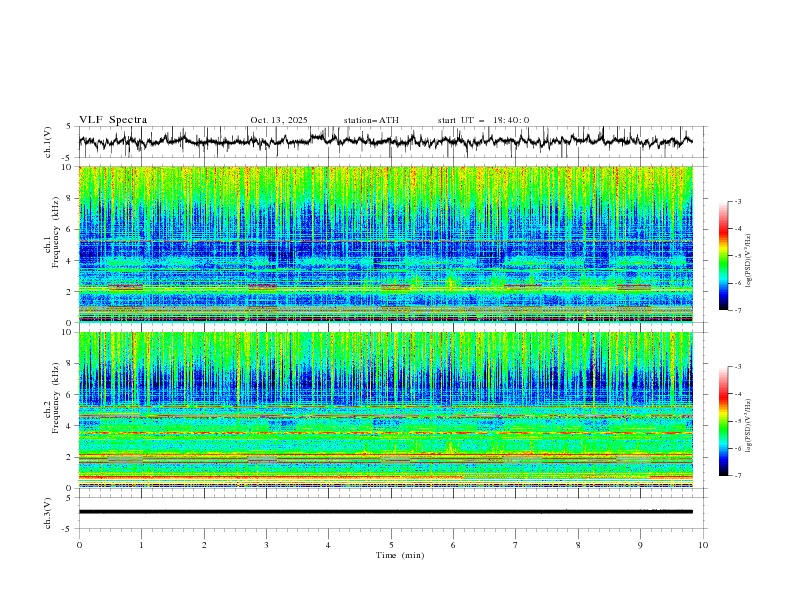This screenshot has height=612, width=792.
Task: Click the Time axis tick label '10'
Action: pyautogui.click(x=703, y=545)
